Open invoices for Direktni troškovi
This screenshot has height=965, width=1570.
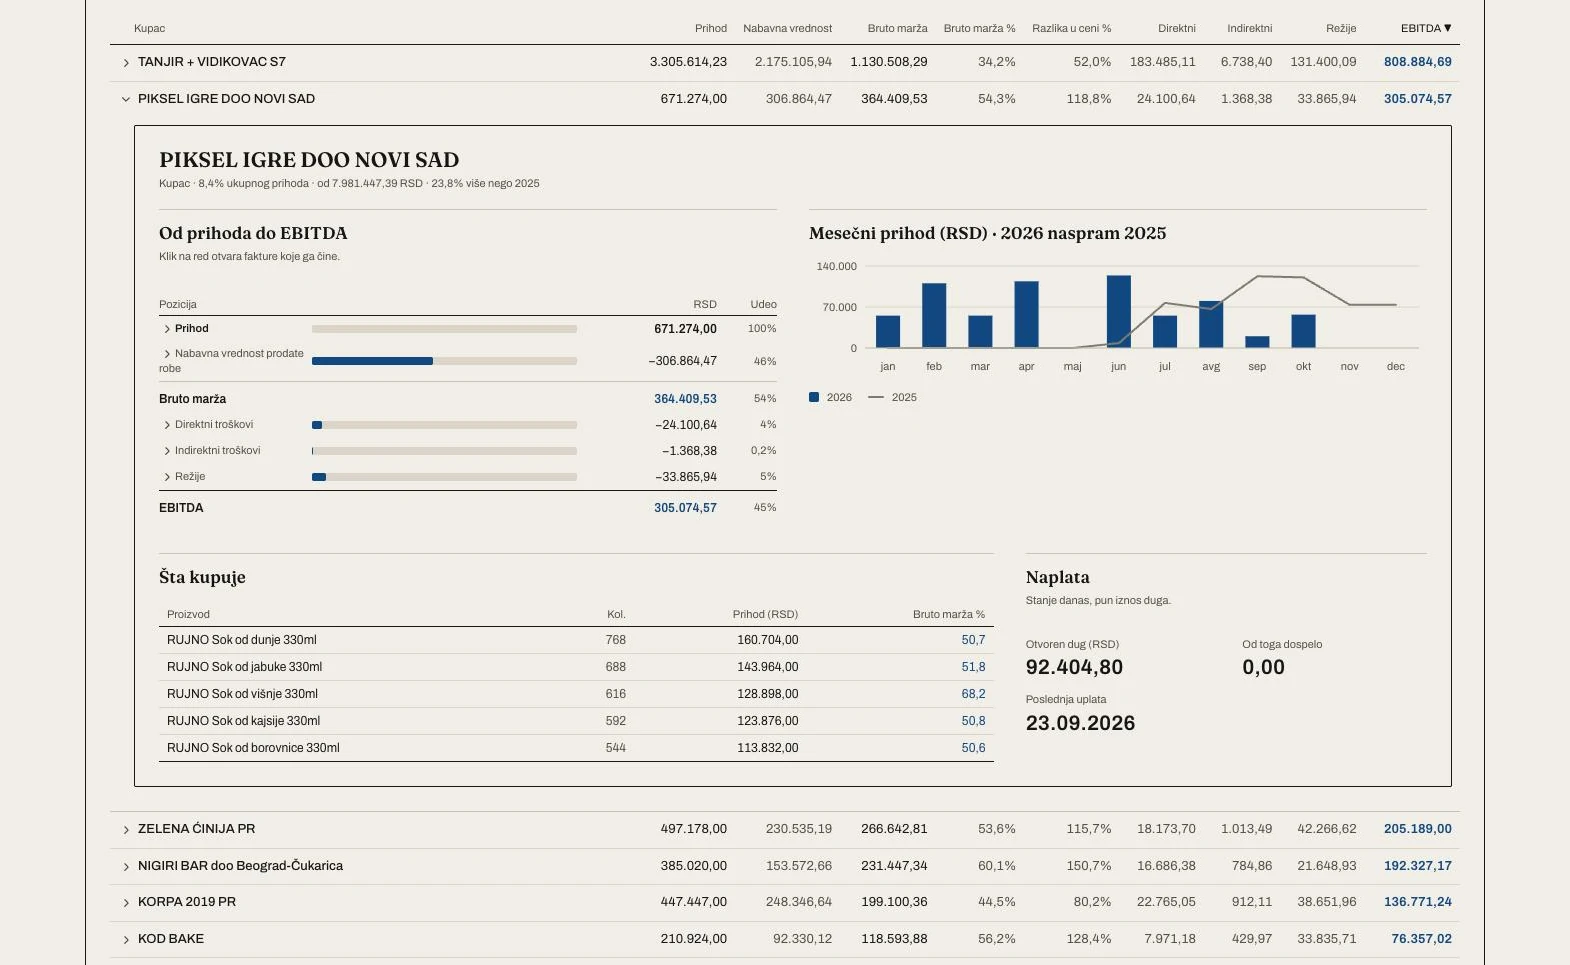point(468,425)
